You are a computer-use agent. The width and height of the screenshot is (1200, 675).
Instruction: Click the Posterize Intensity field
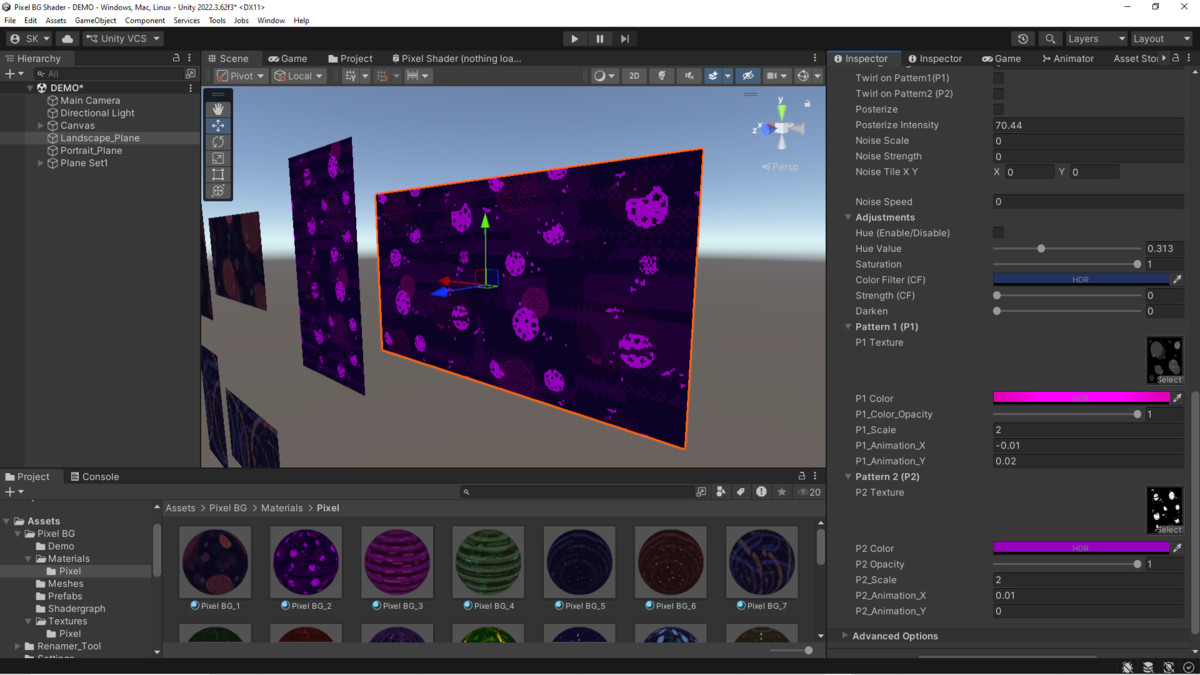[1088, 125]
